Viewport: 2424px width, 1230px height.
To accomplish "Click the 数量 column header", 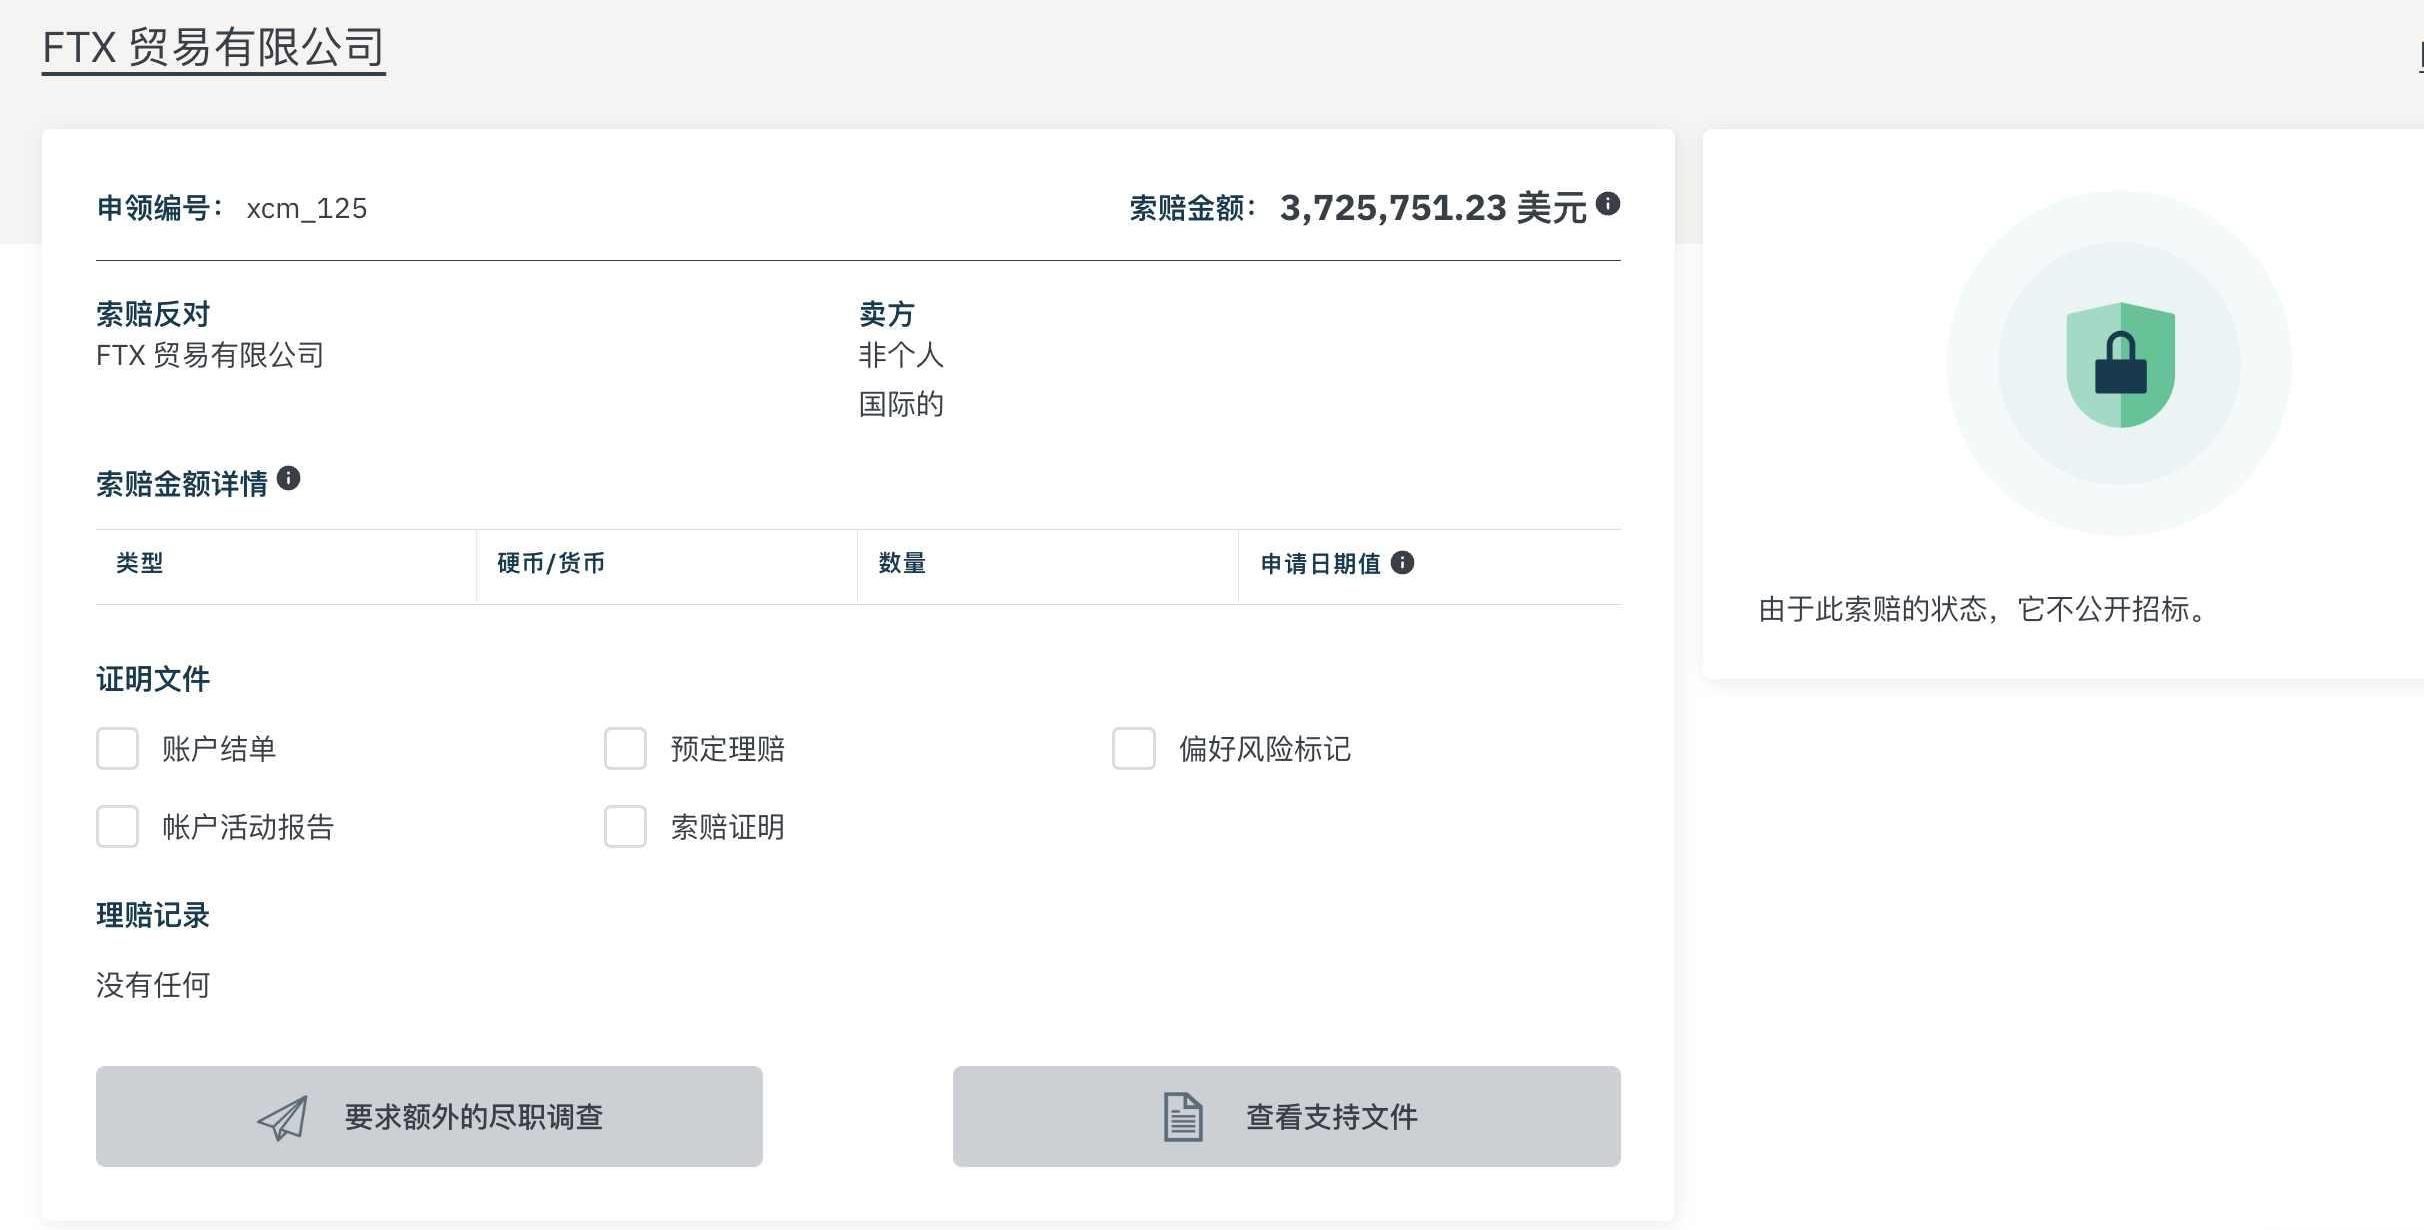I will (x=902, y=563).
